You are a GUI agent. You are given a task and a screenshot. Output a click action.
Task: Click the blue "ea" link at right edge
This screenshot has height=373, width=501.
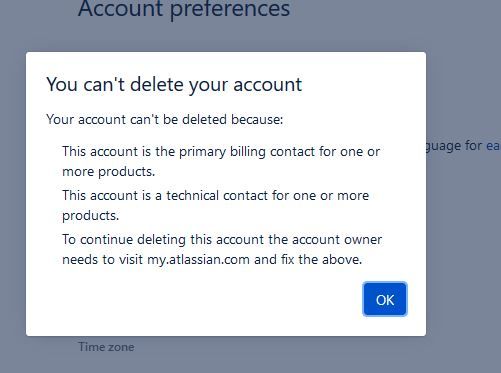coord(493,146)
